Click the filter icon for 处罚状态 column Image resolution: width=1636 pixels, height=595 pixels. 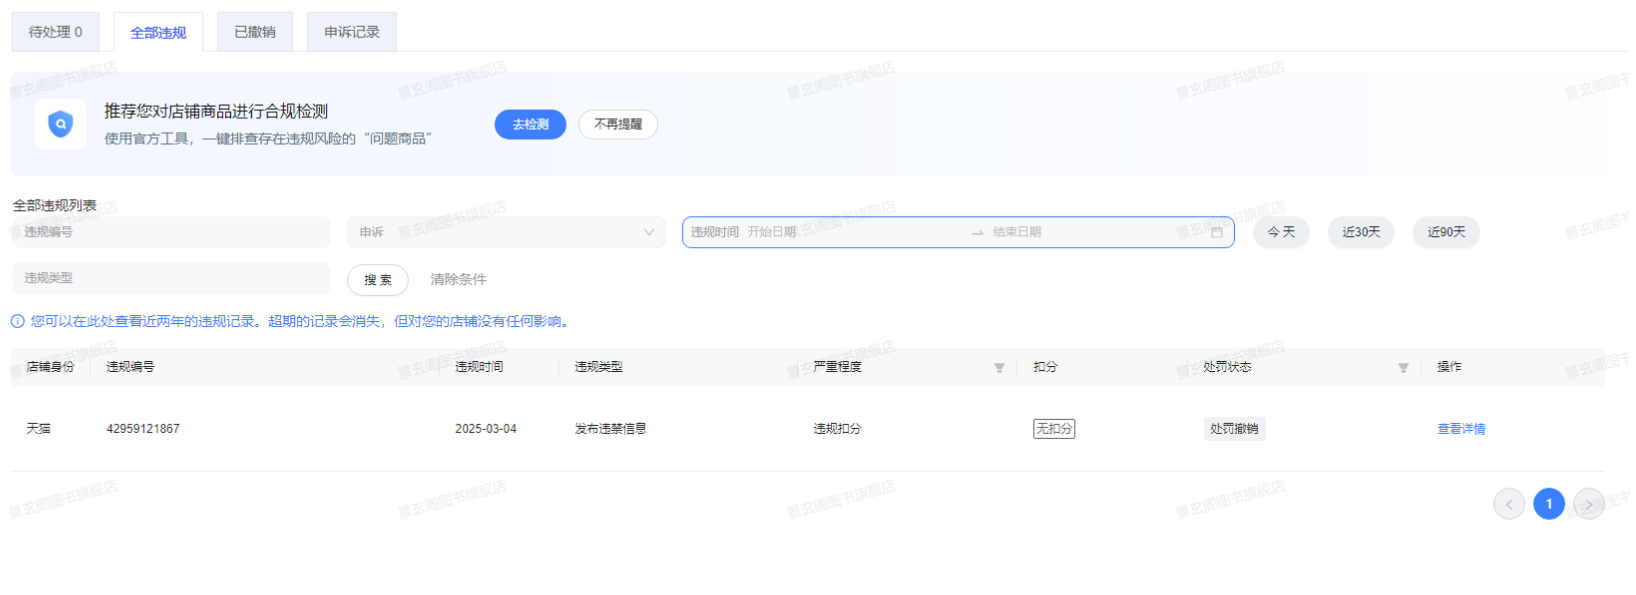1403,368
